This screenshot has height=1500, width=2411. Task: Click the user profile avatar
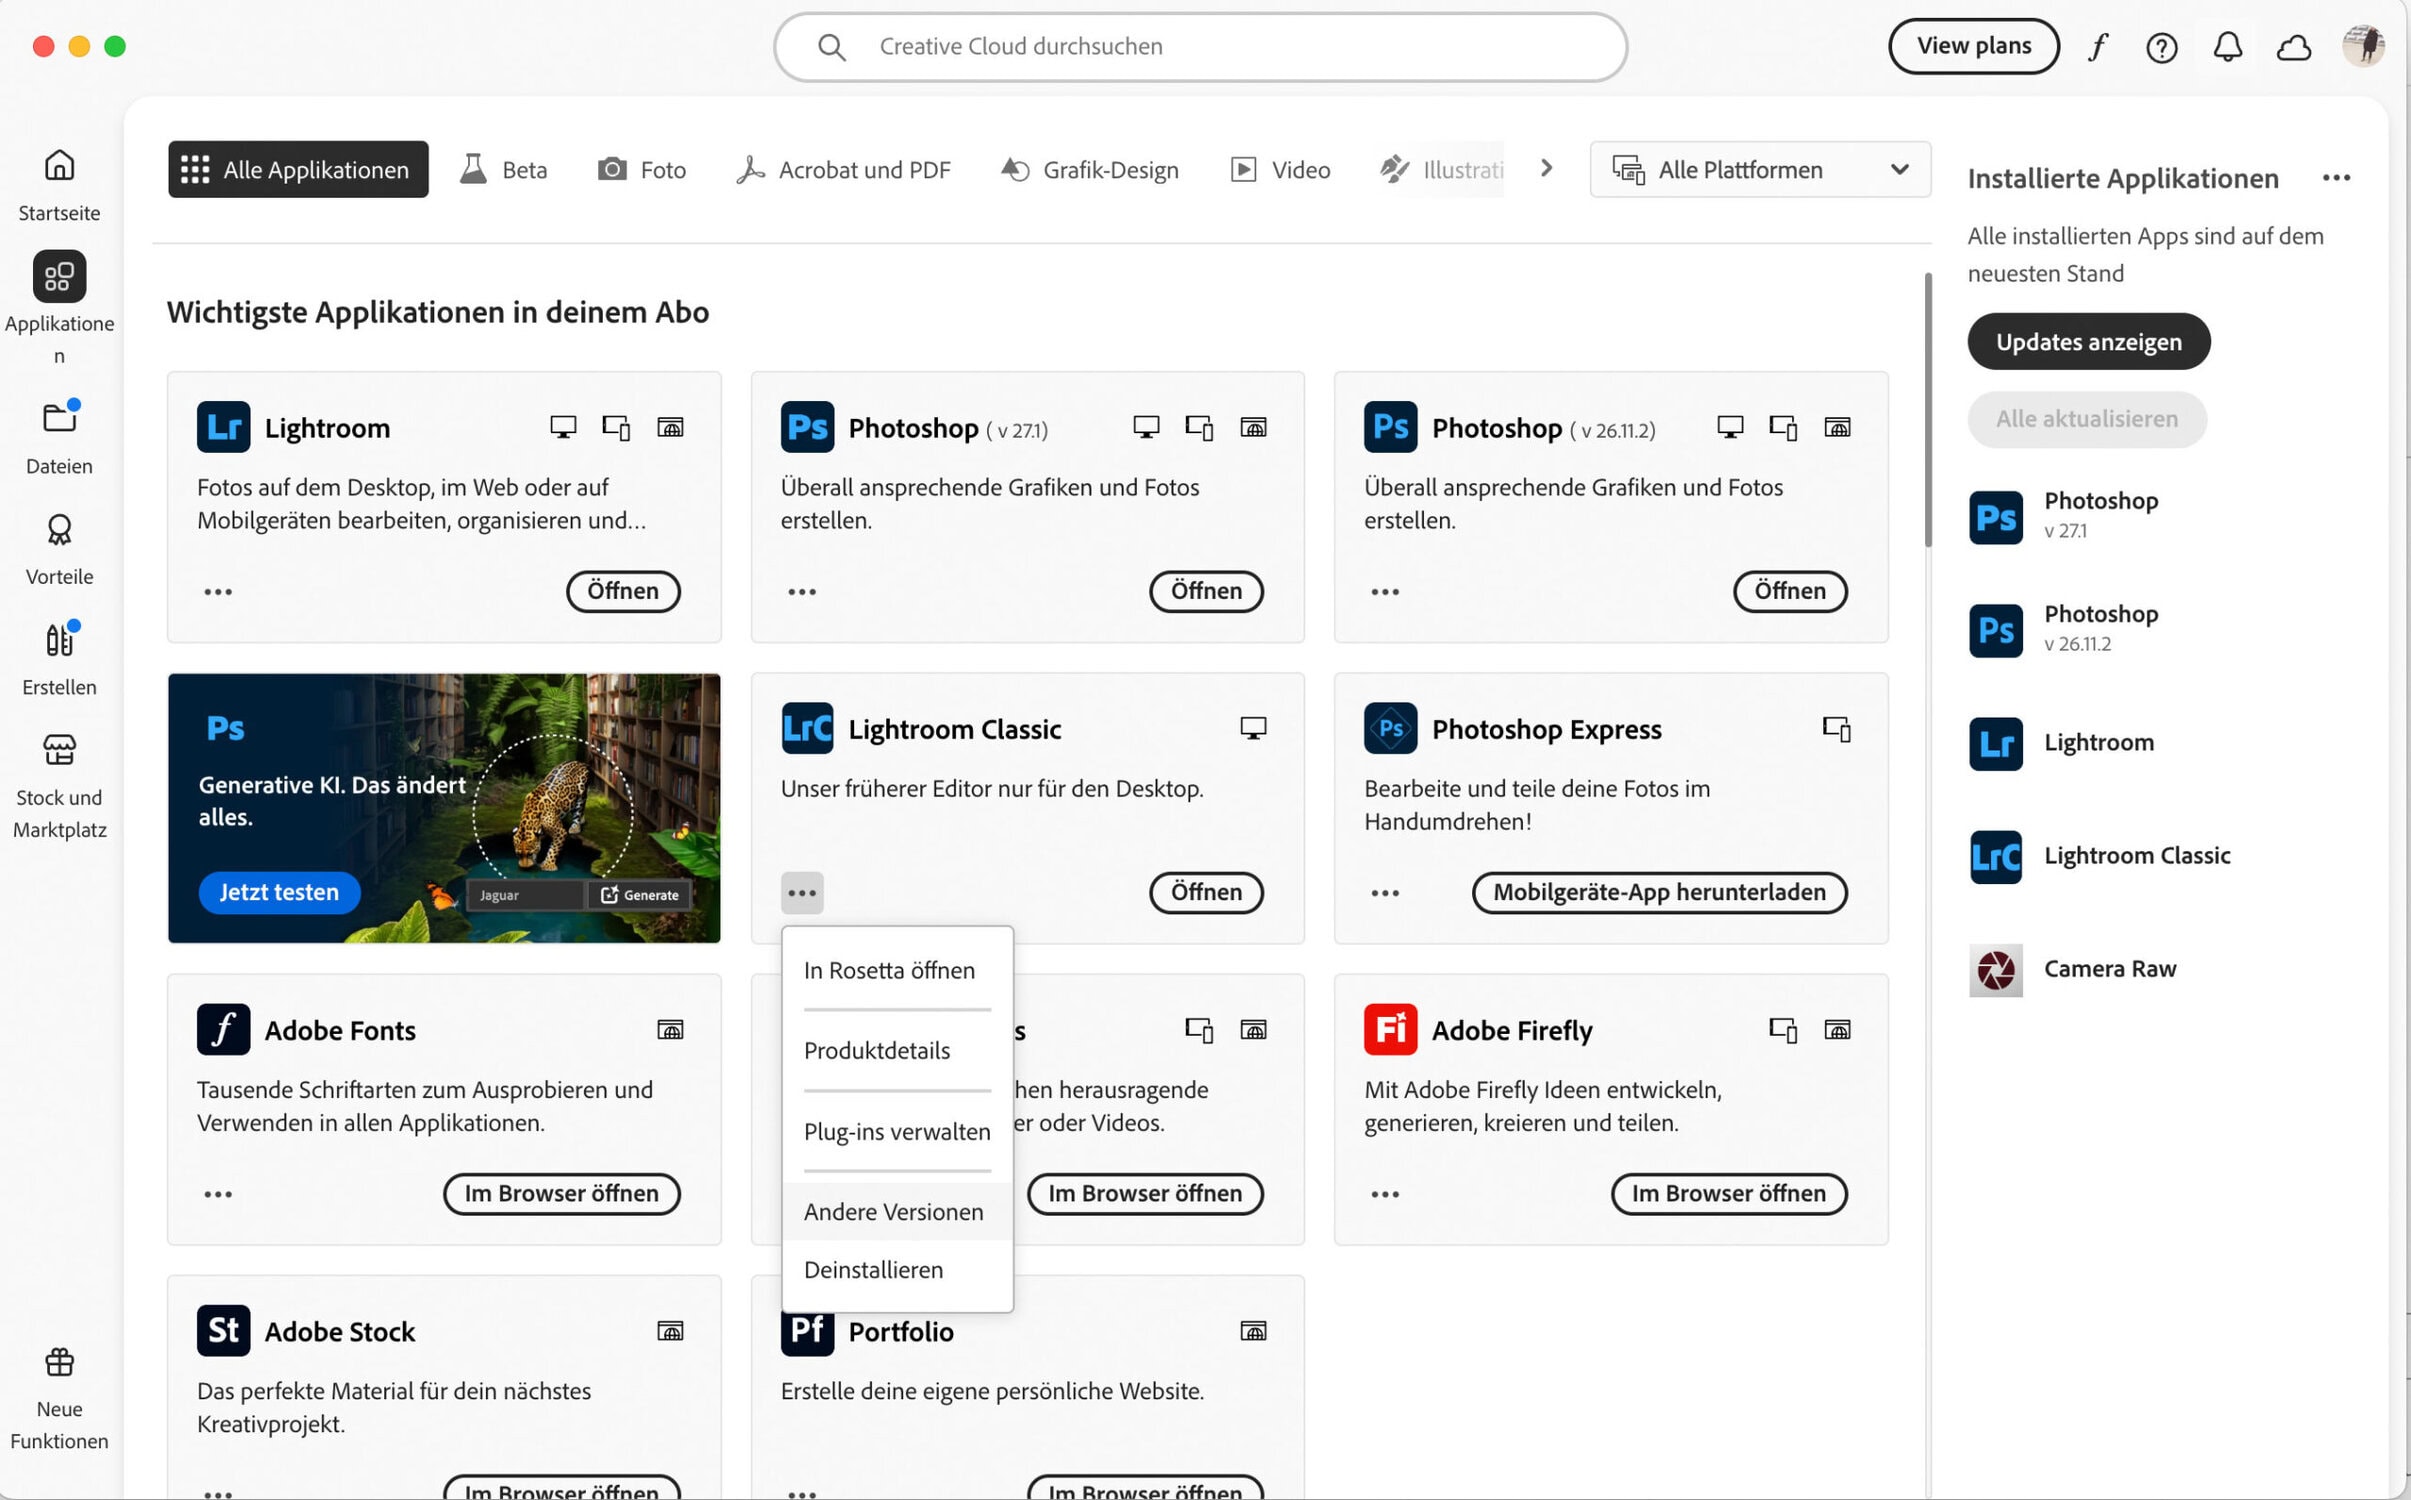pyautogui.click(x=2363, y=46)
